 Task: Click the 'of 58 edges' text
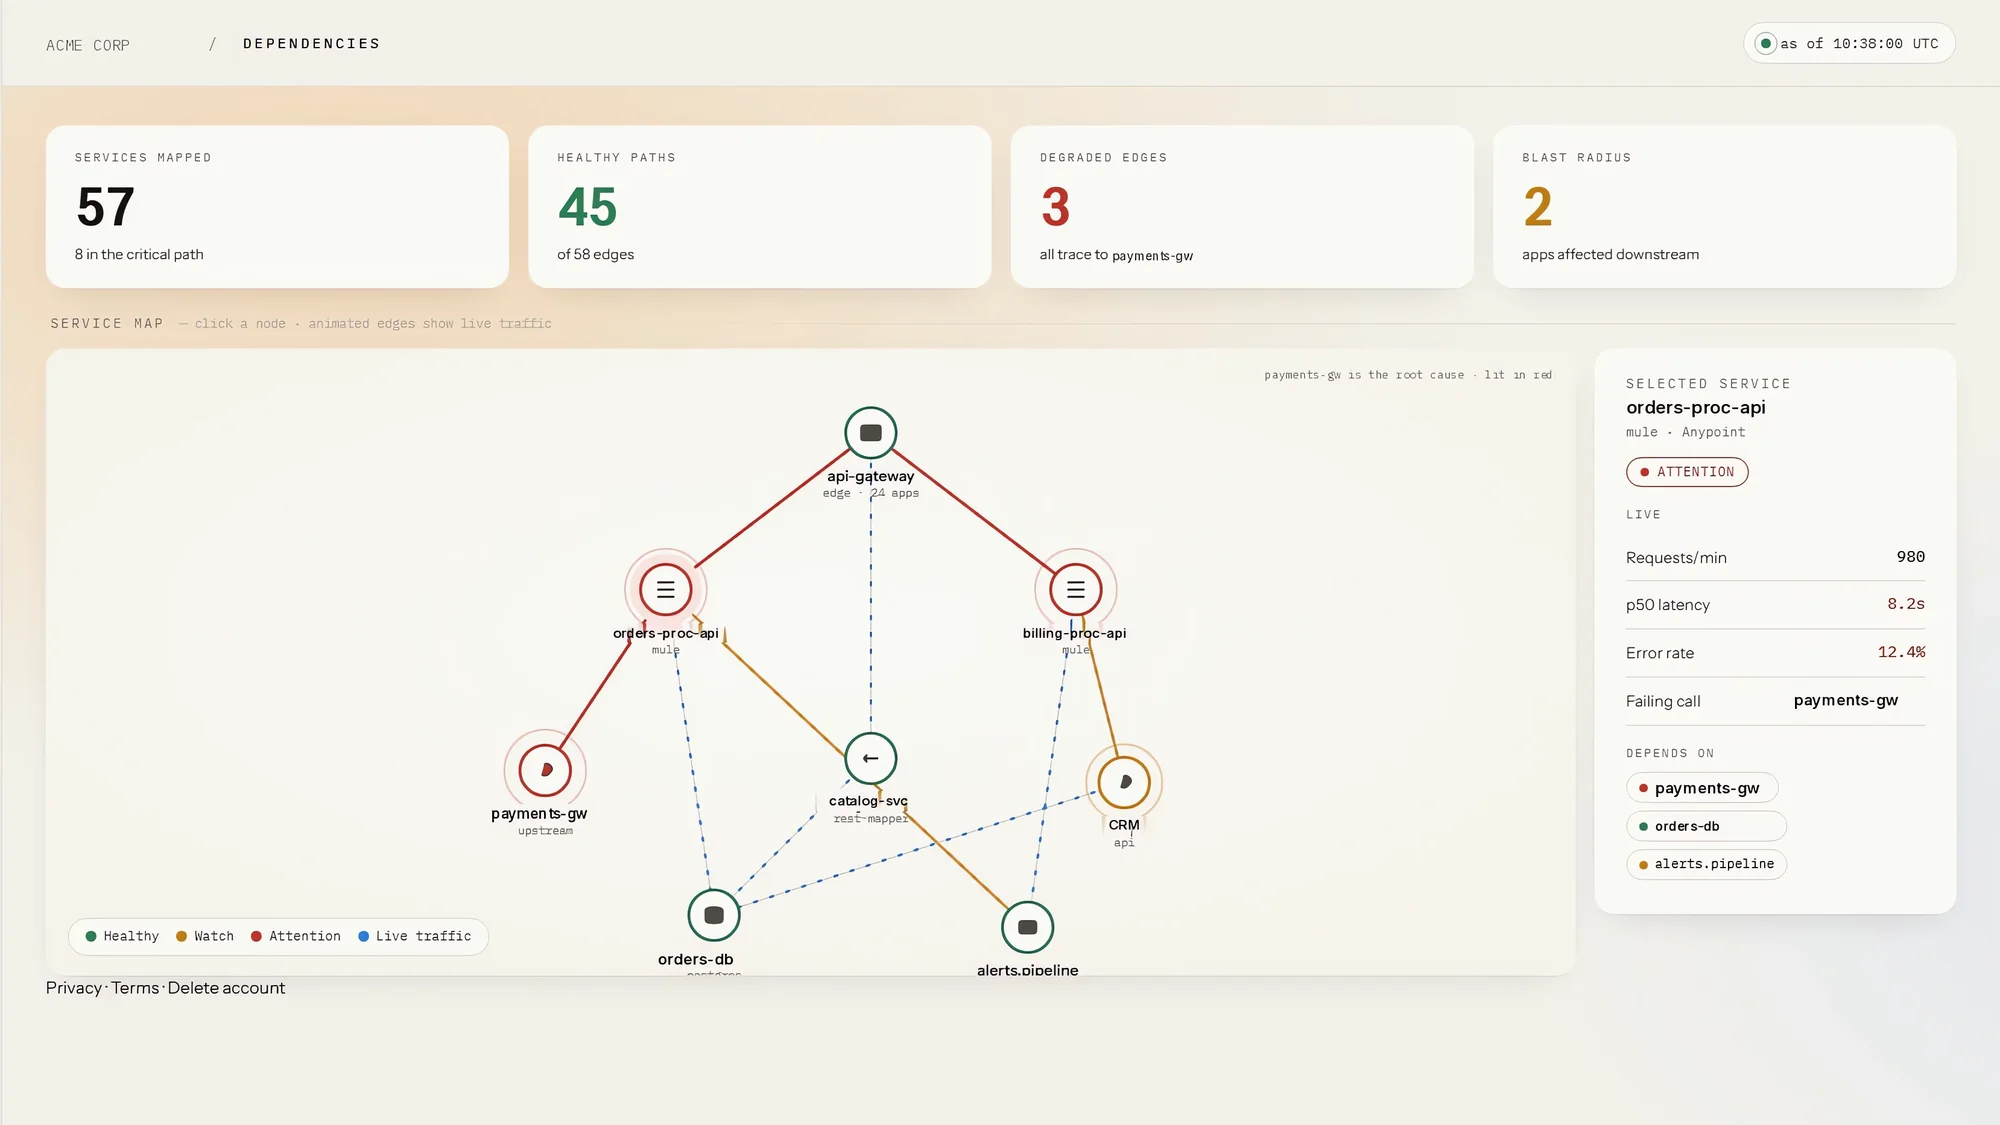coord(595,255)
